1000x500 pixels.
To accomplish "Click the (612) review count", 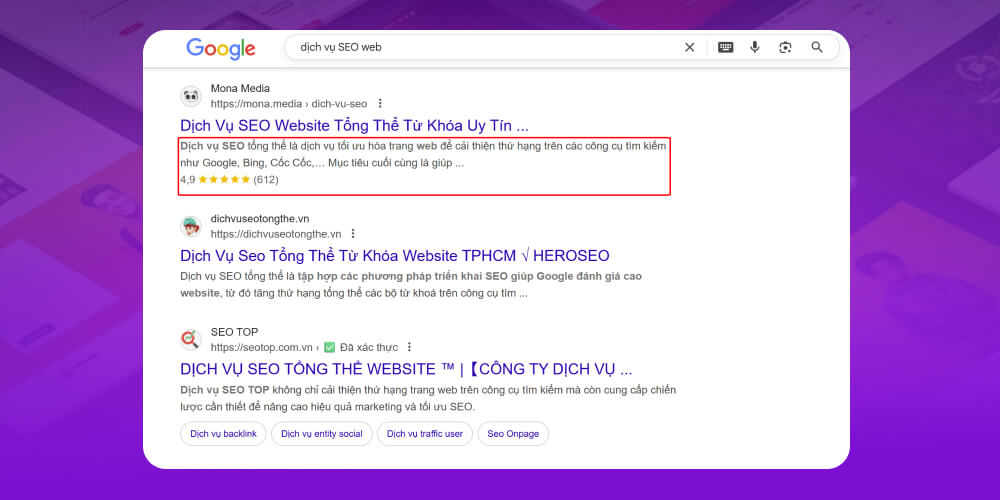I will click(266, 180).
